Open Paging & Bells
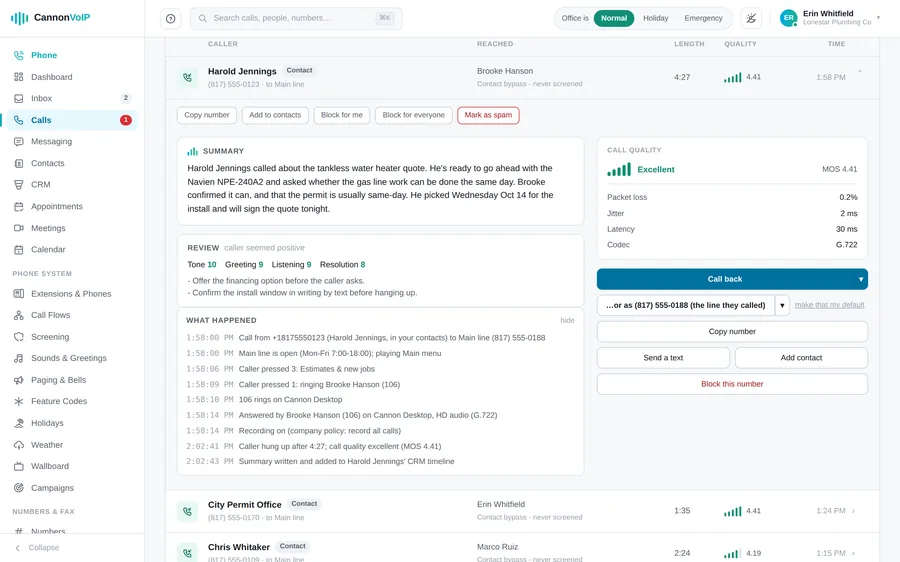 tap(72, 380)
